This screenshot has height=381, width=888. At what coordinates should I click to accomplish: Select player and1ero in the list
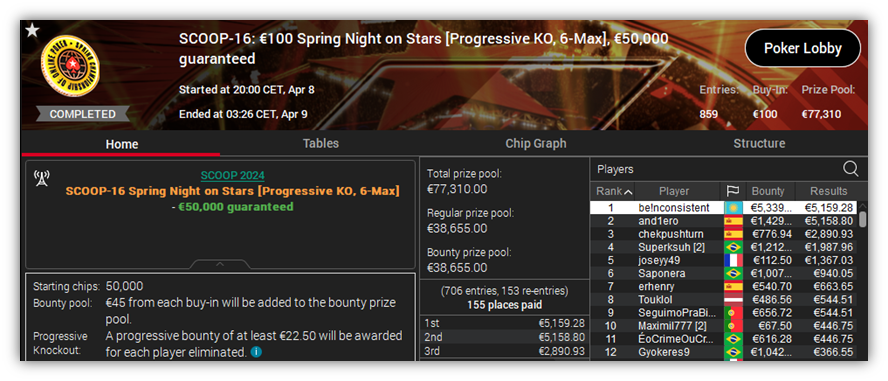724,221
